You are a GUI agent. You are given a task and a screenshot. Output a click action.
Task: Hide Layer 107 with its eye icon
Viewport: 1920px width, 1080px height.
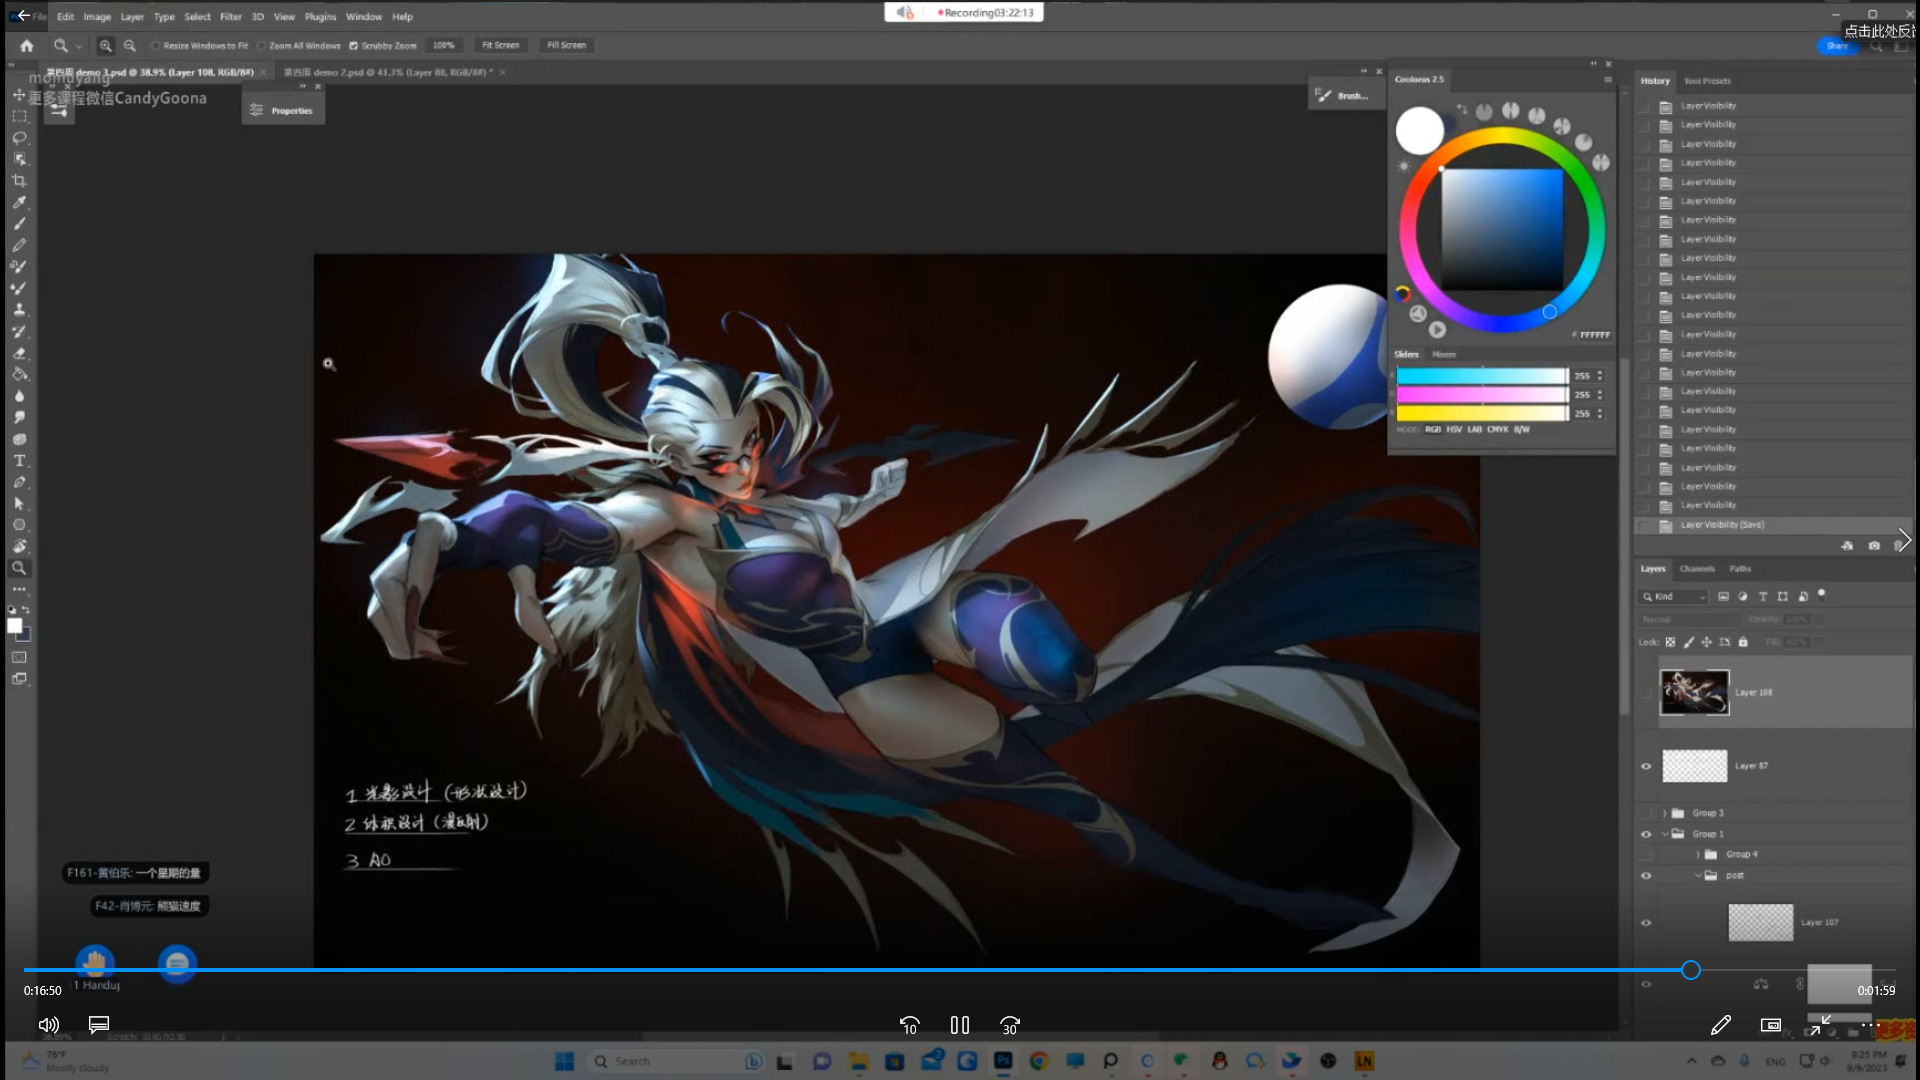point(1646,923)
